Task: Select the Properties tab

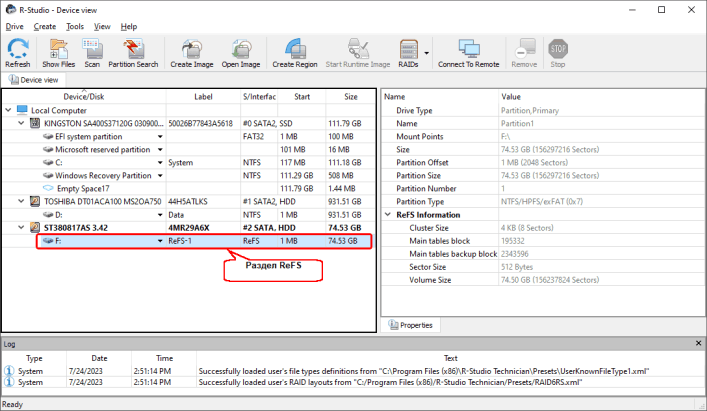Action: [x=411, y=325]
